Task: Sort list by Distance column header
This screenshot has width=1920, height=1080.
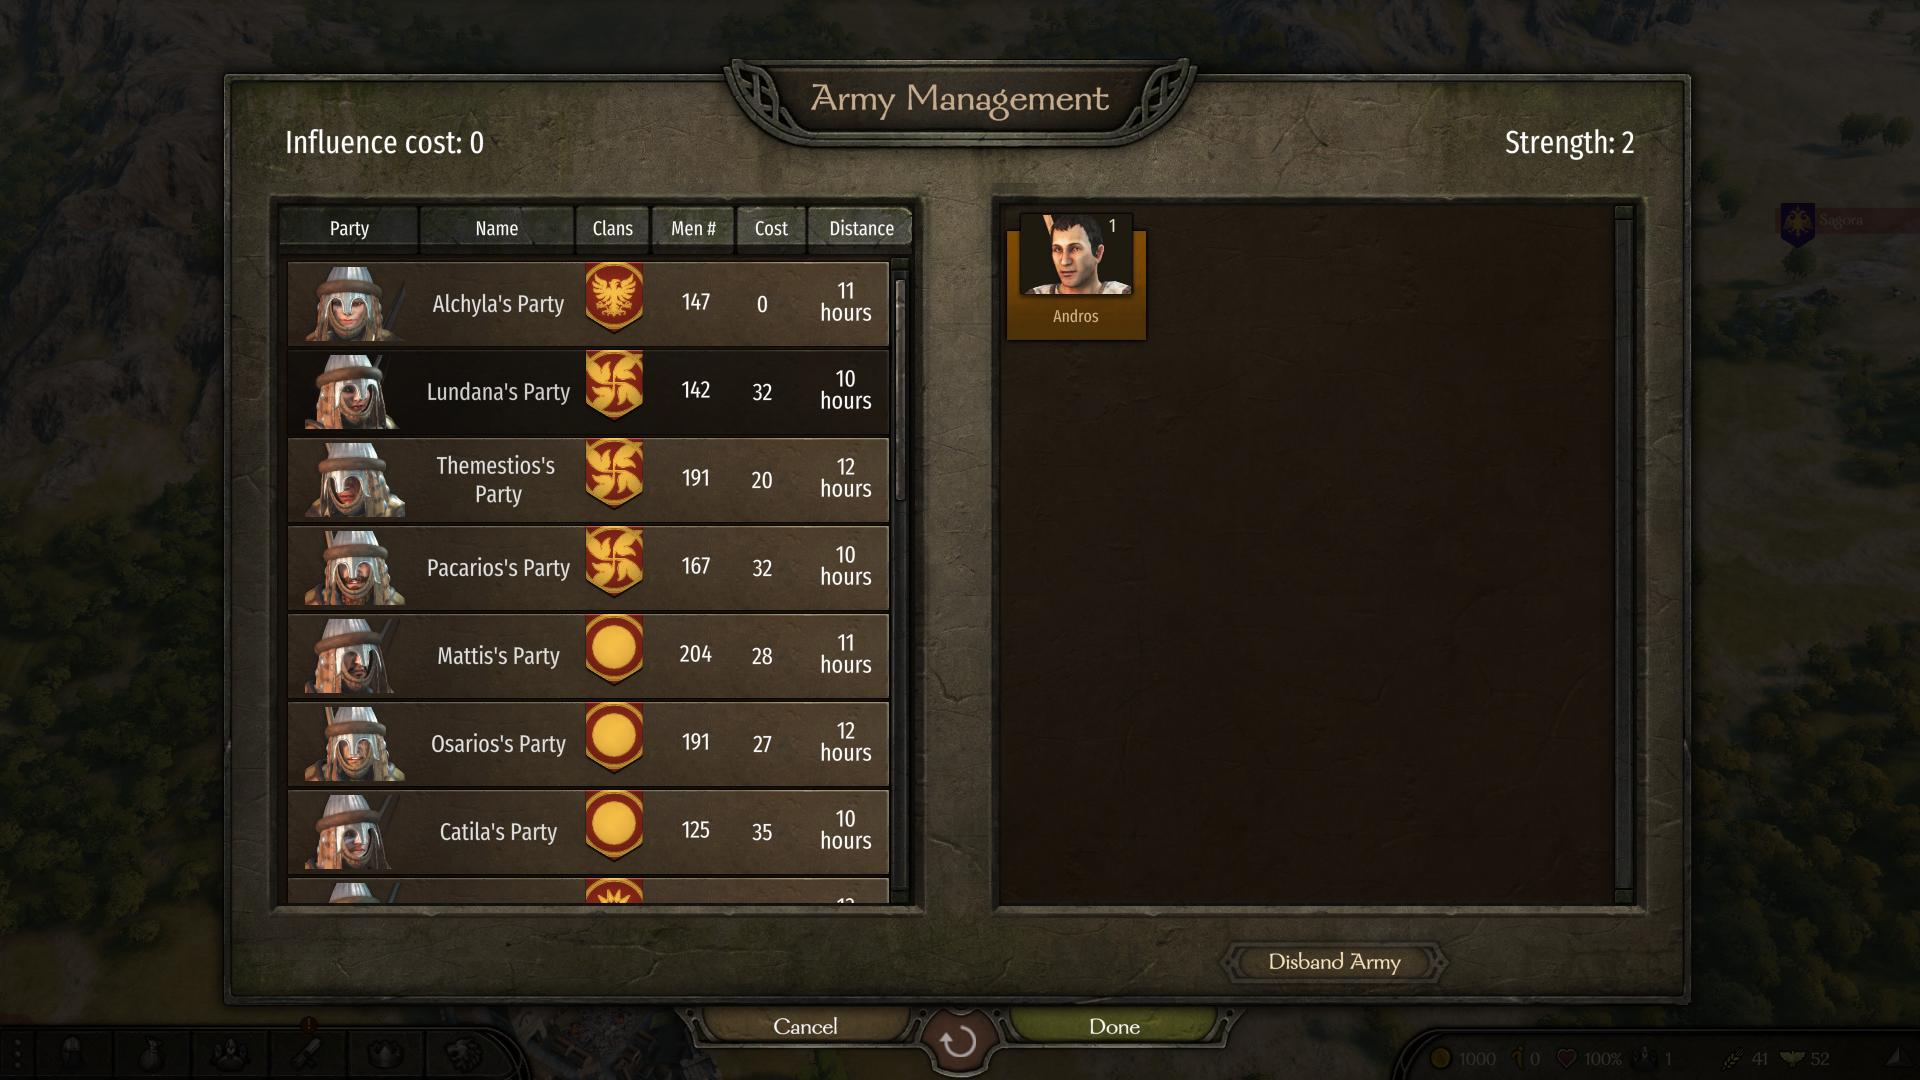Action: [x=861, y=228]
